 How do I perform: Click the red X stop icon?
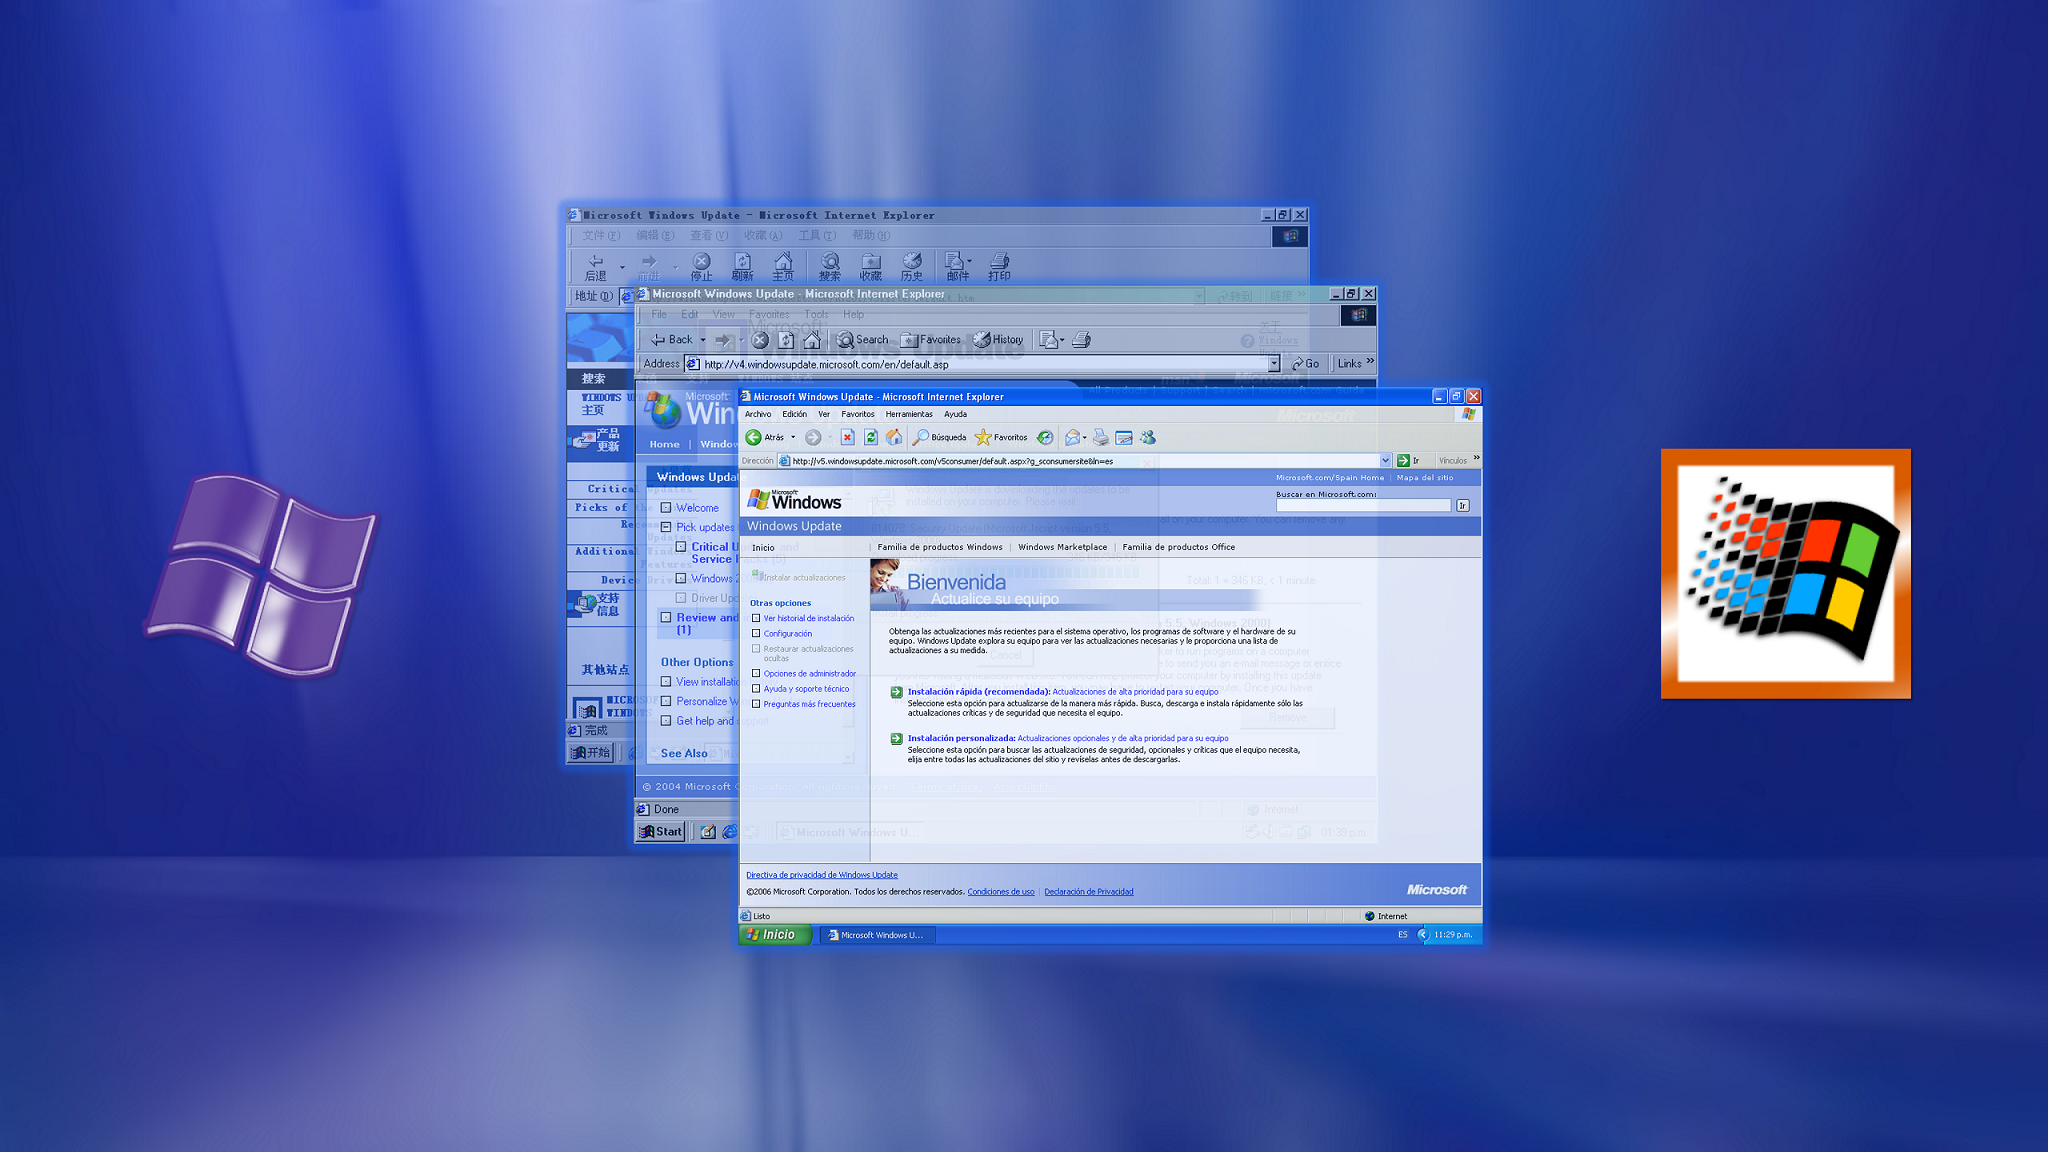tap(847, 437)
